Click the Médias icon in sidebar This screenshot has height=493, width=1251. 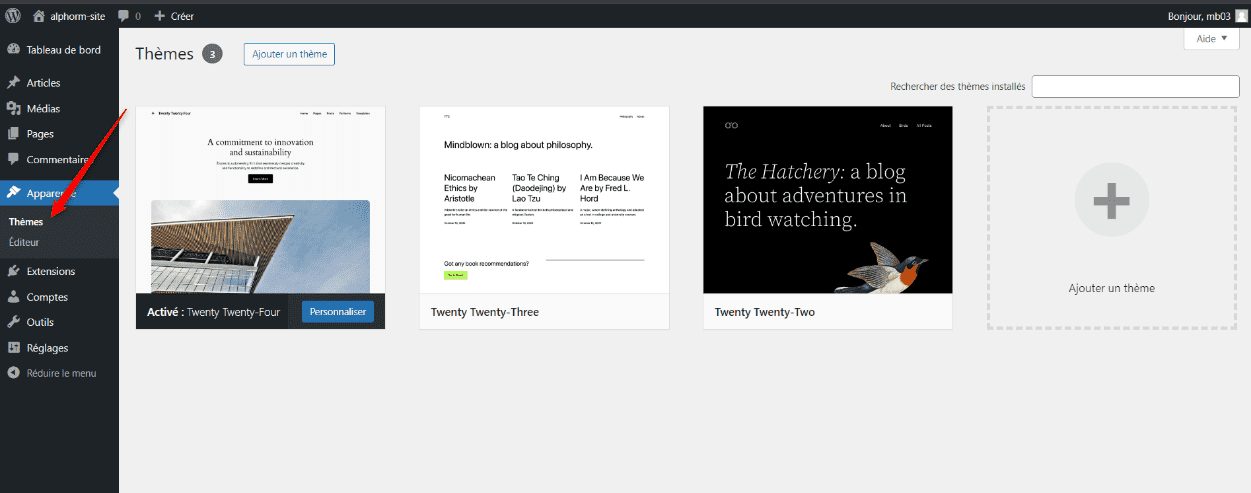[13, 108]
